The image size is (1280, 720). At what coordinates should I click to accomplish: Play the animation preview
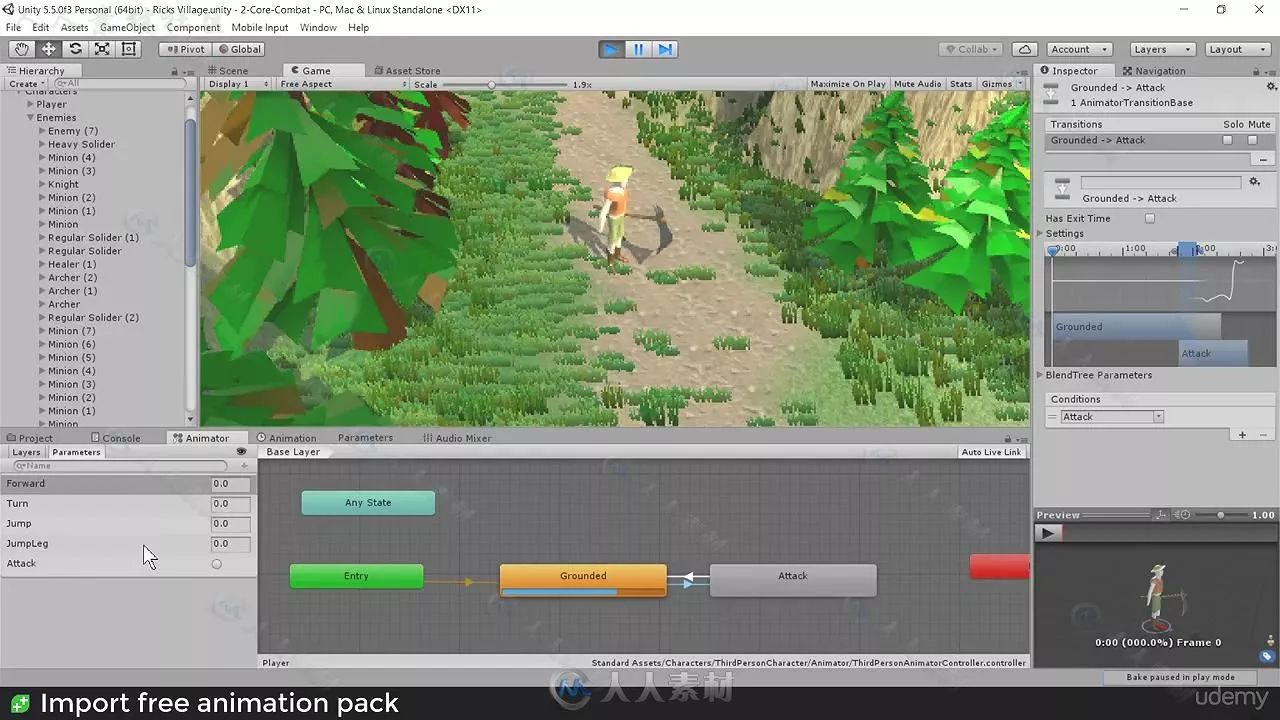tap(1047, 533)
